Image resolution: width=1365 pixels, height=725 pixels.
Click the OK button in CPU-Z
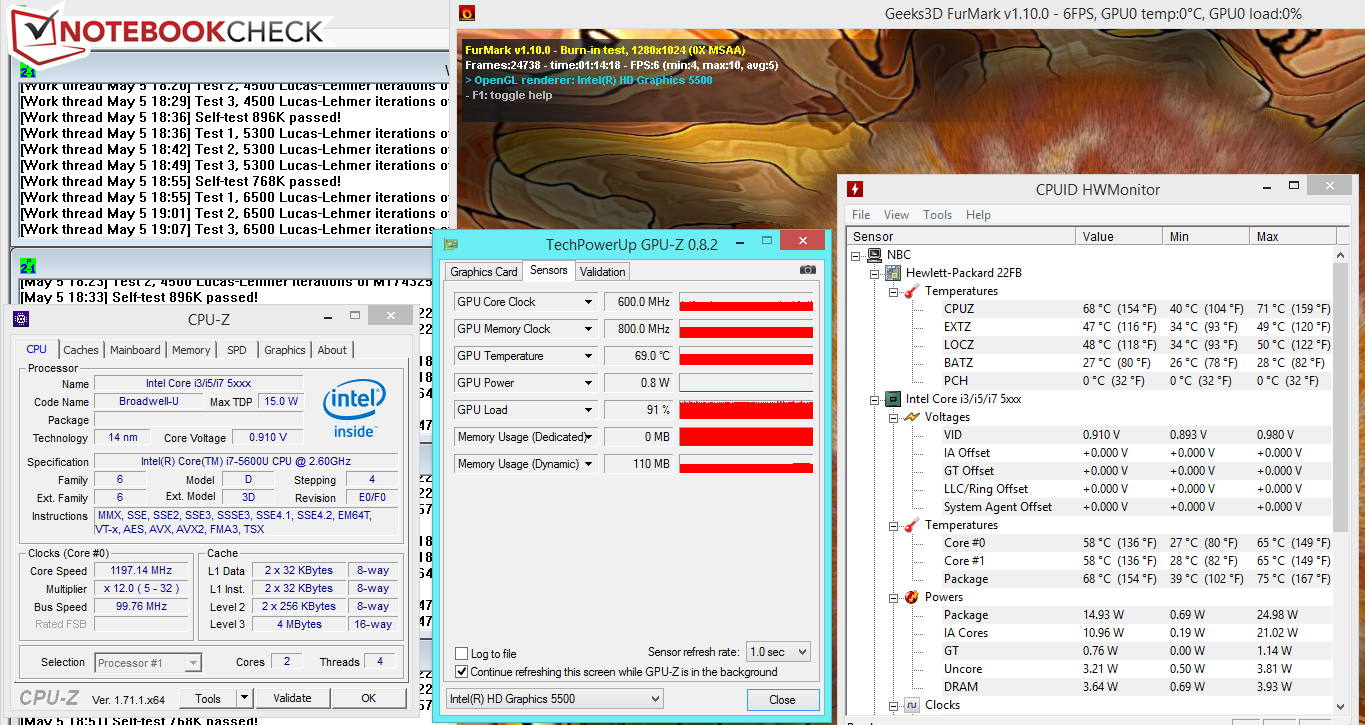tap(369, 698)
